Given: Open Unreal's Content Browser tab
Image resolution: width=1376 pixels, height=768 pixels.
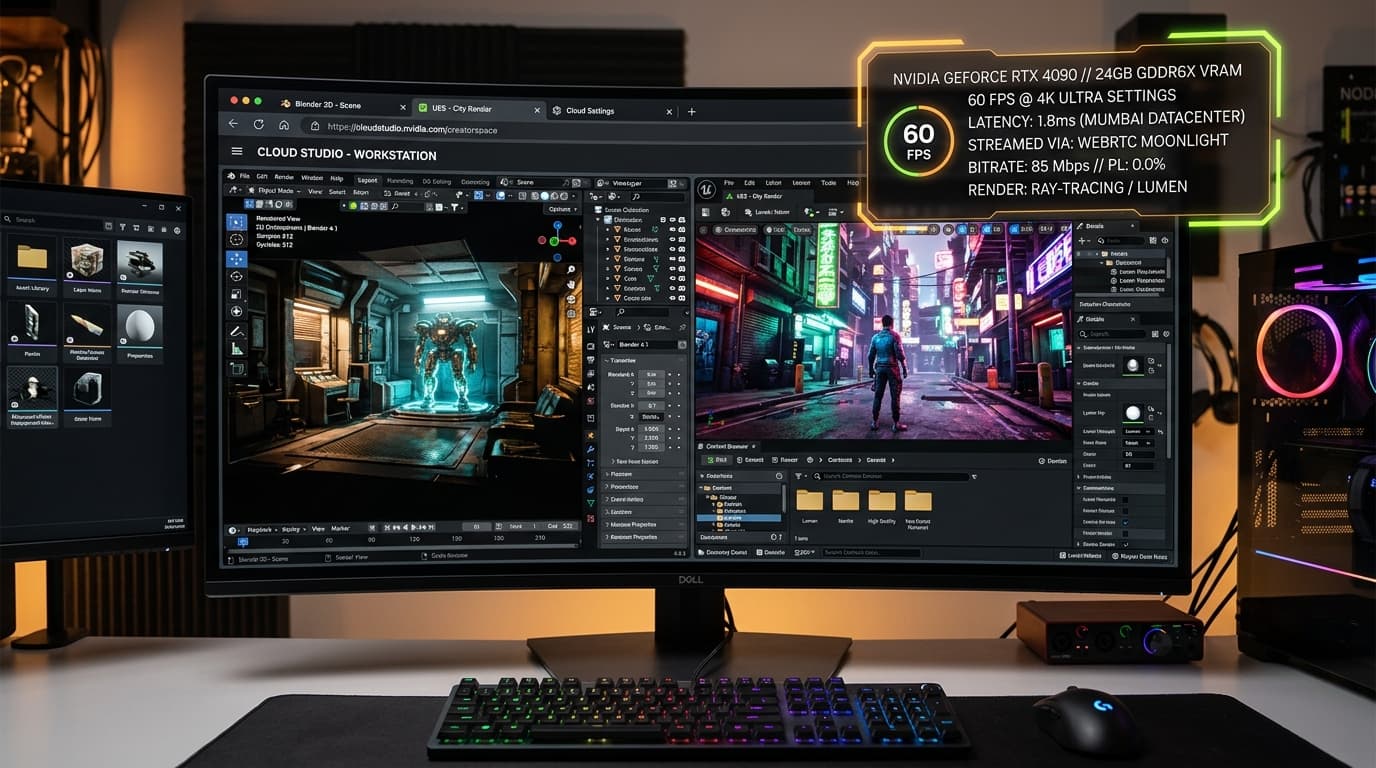Looking at the screenshot, I should tap(726, 447).
